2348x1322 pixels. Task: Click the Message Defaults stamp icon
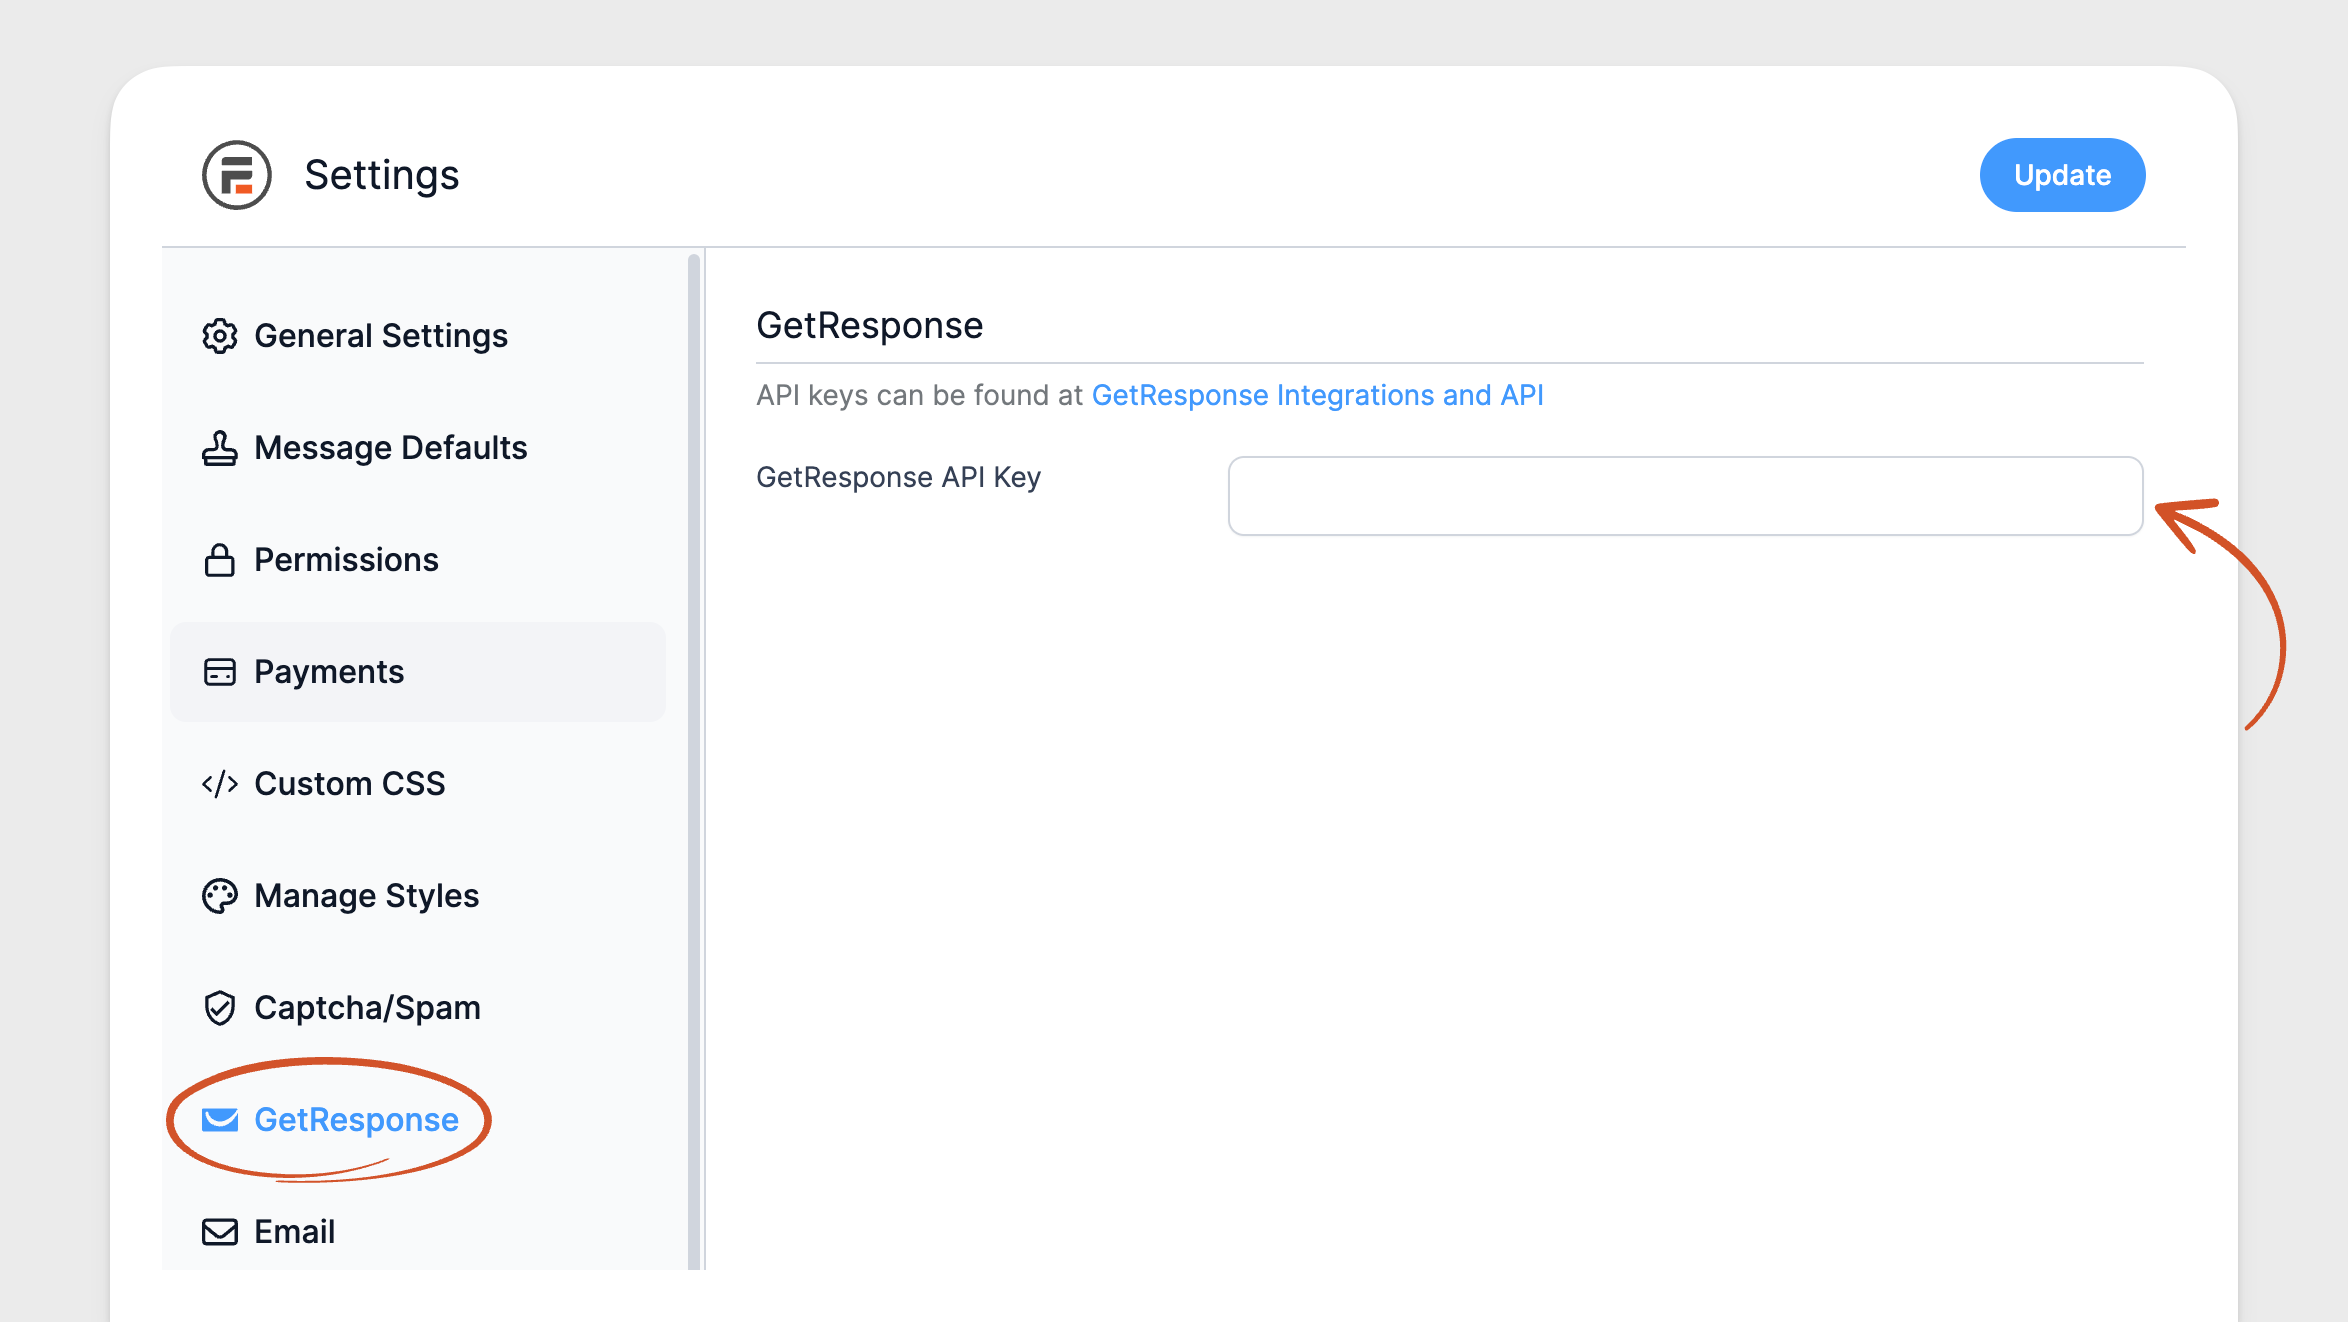pos(220,448)
